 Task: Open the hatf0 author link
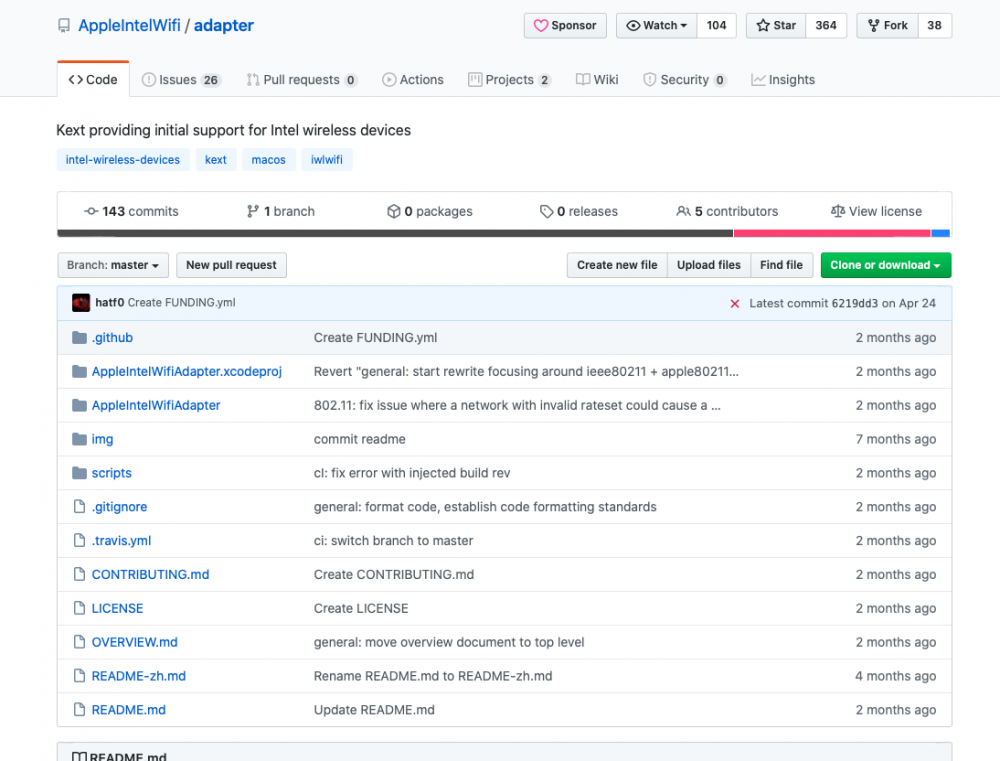coord(110,302)
